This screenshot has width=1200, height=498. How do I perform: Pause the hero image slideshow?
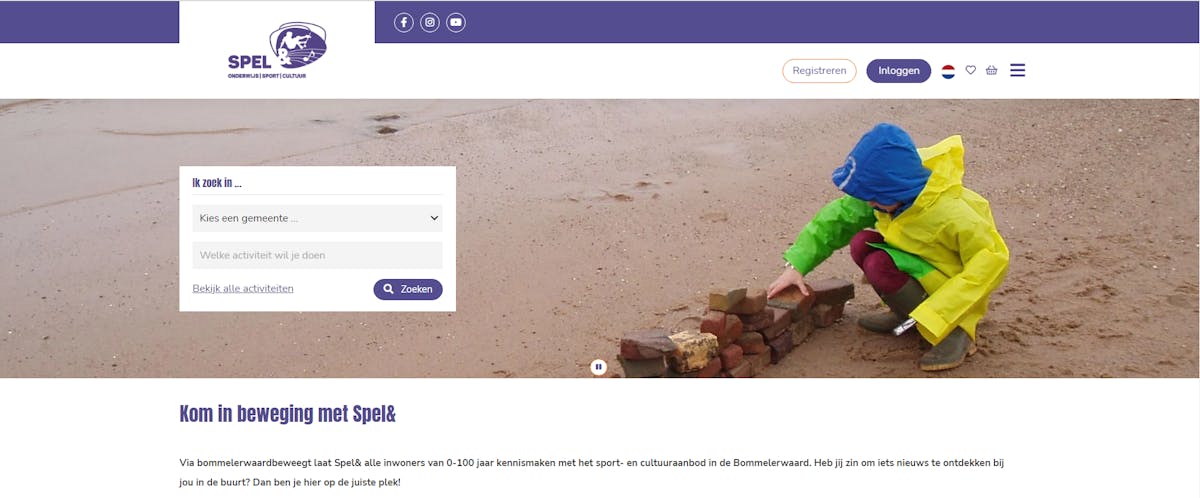(x=599, y=367)
